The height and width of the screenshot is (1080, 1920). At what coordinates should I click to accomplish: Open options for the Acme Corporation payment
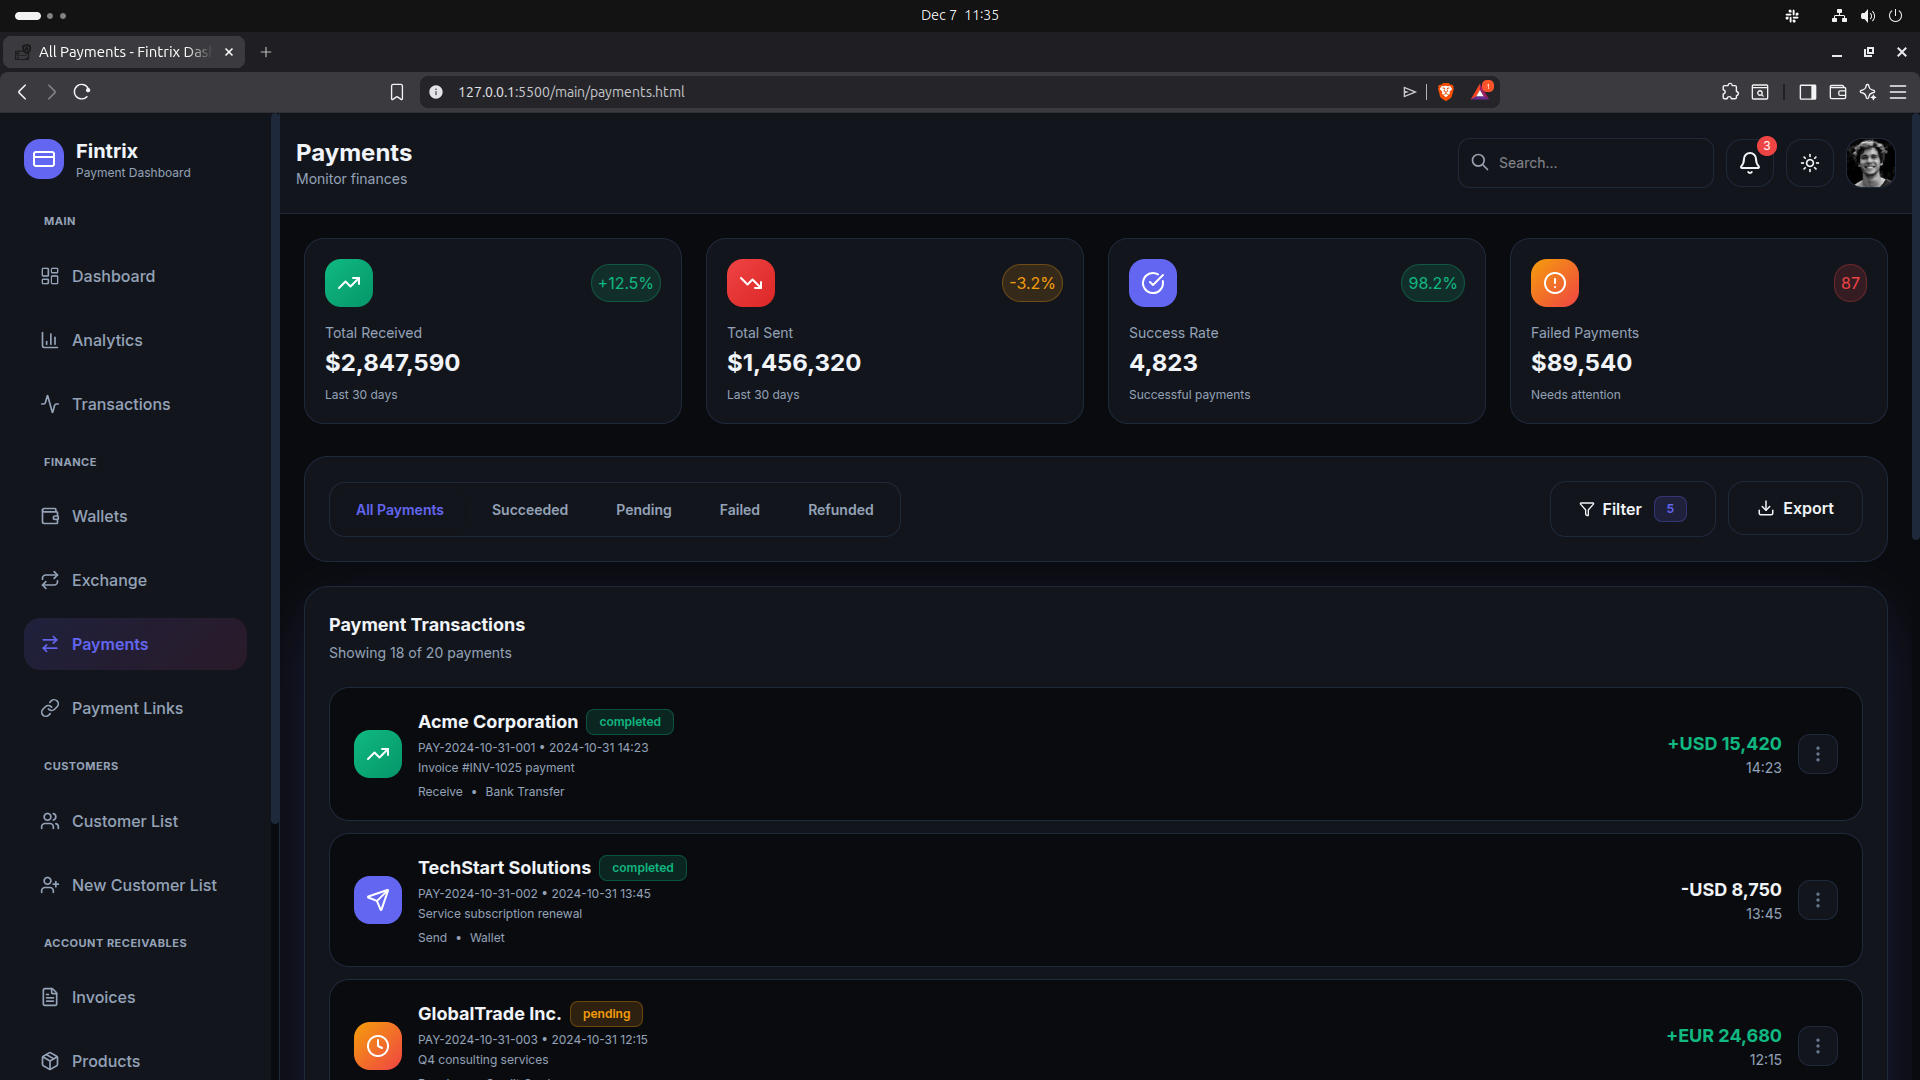click(x=1817, y=754)
